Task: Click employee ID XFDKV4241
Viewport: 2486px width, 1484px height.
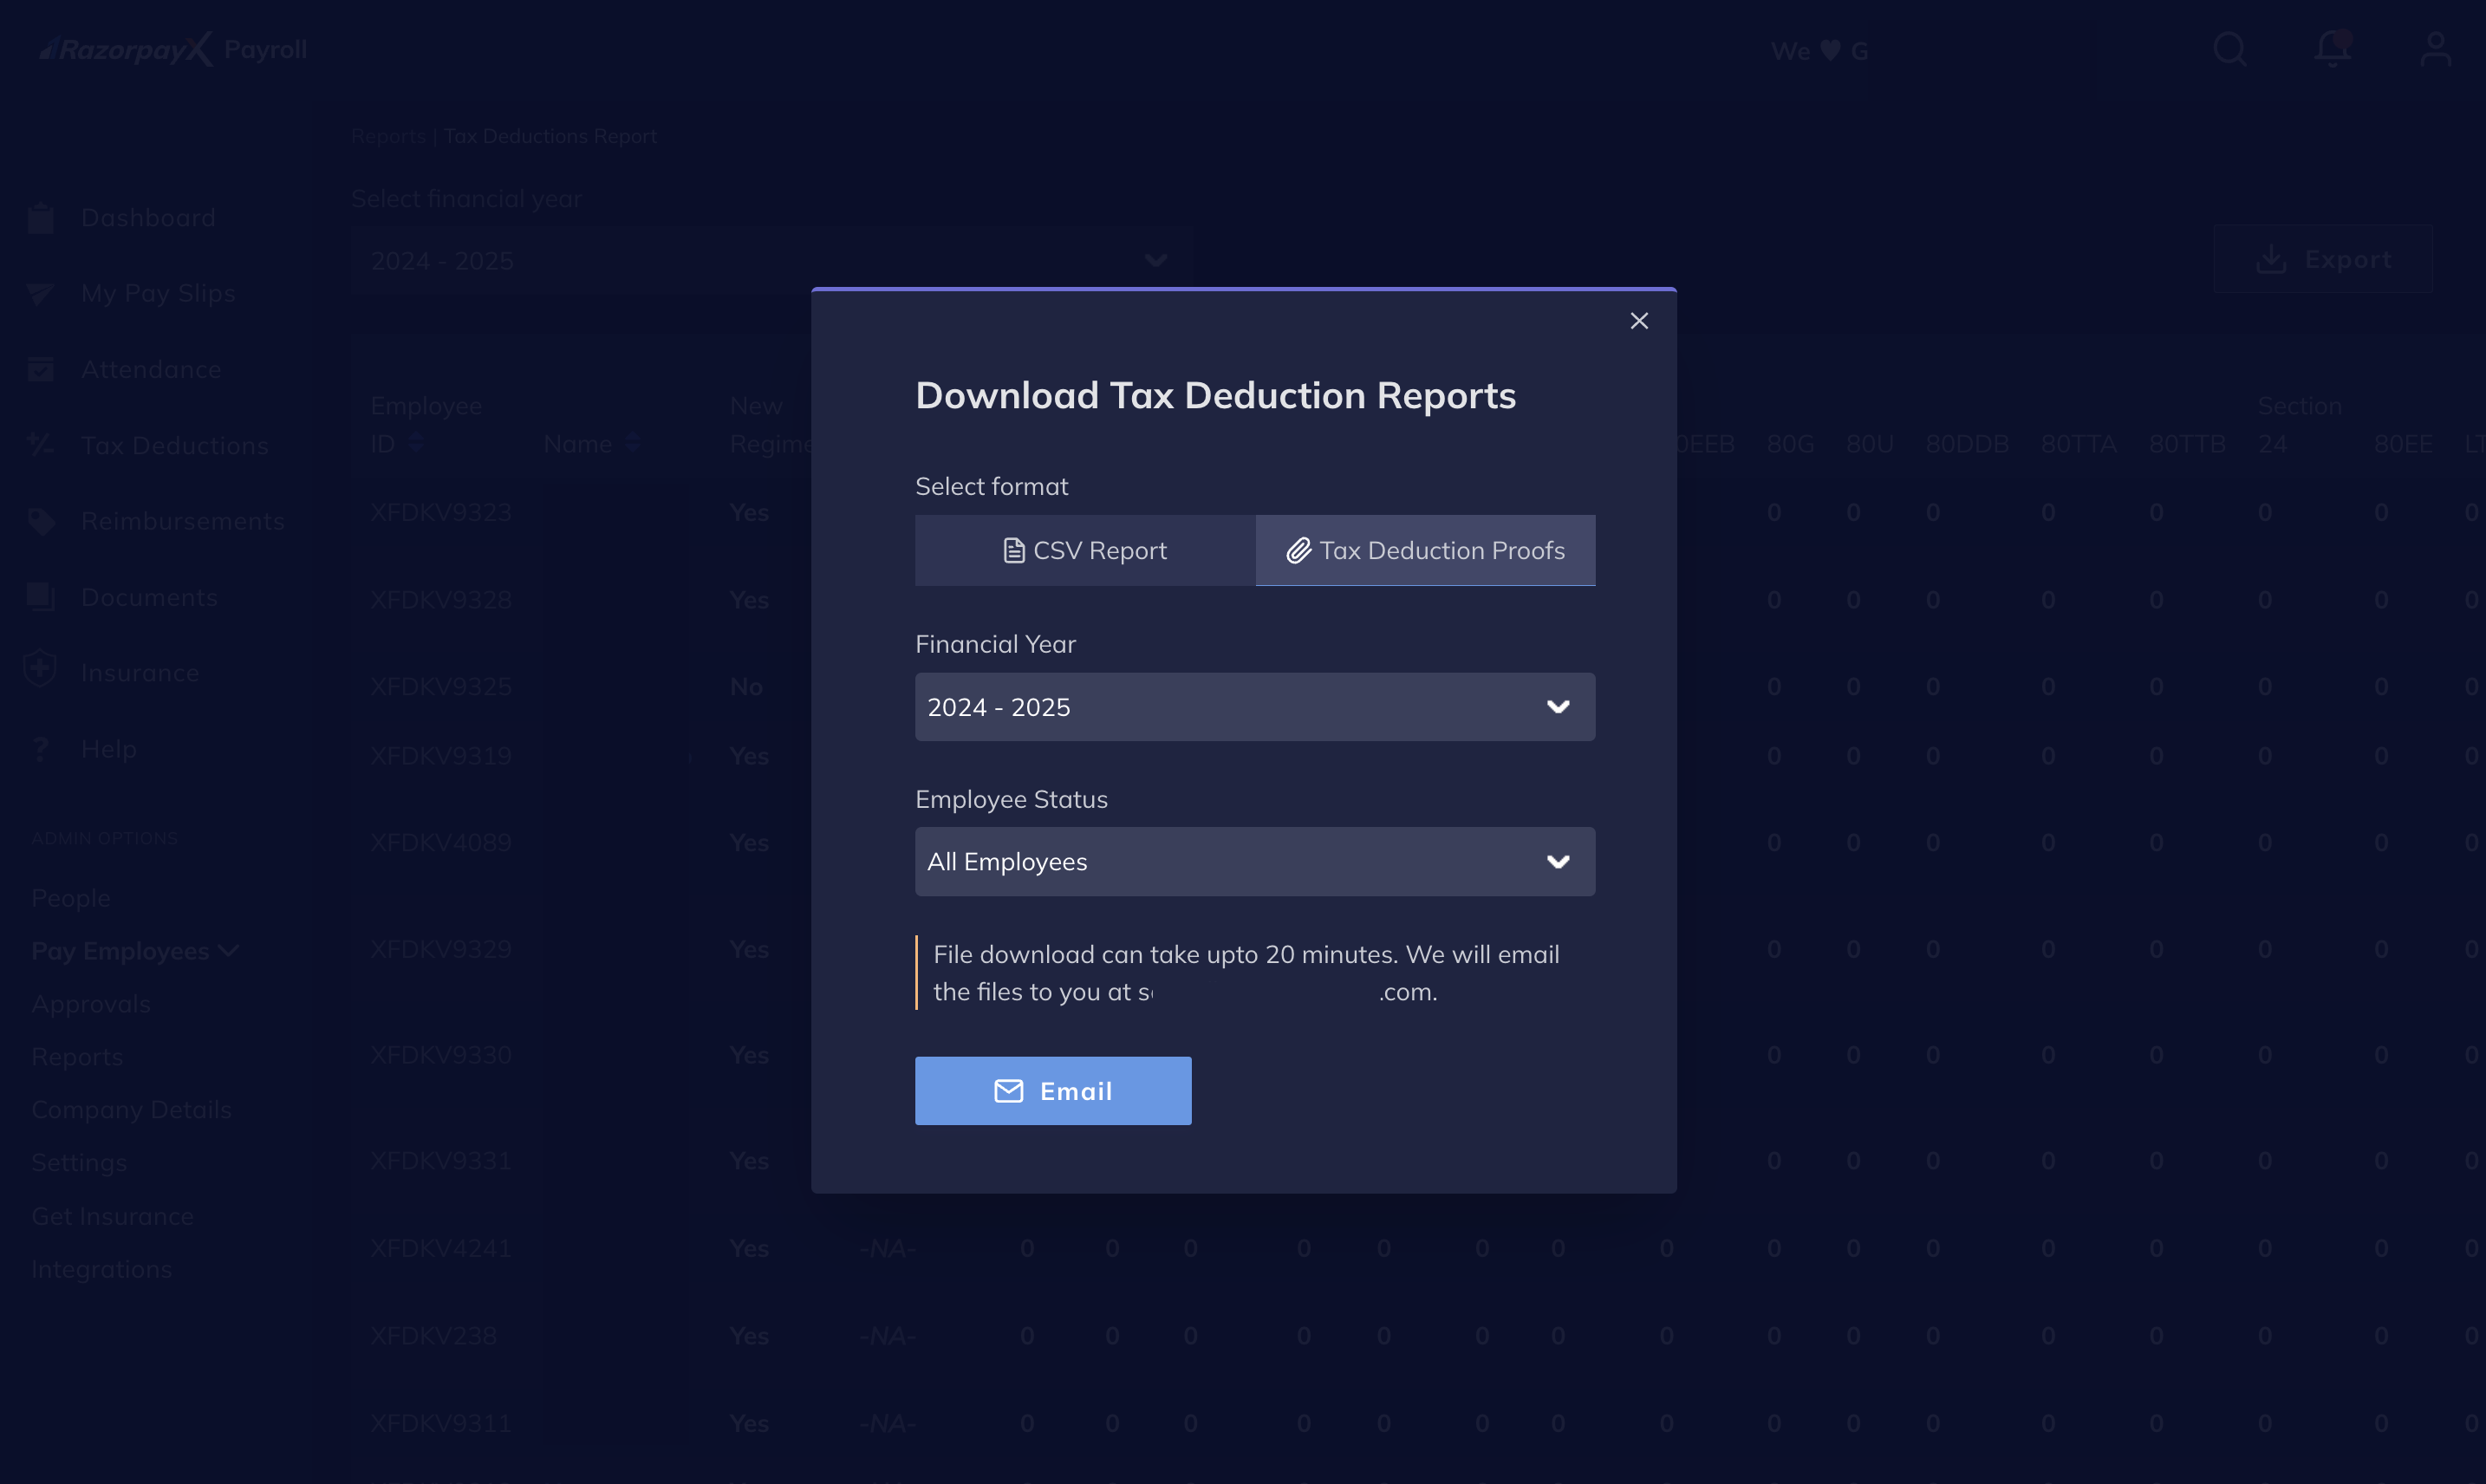Action: click(x=441, y=1249)
